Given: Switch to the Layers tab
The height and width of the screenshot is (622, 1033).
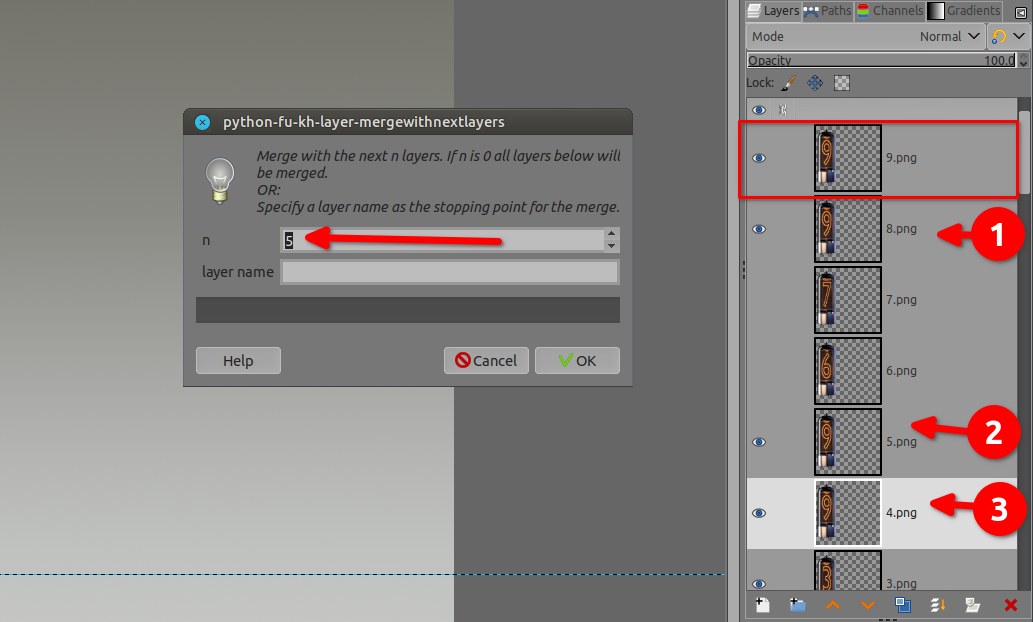Looking at the screenshot, I should coord(773,11).
